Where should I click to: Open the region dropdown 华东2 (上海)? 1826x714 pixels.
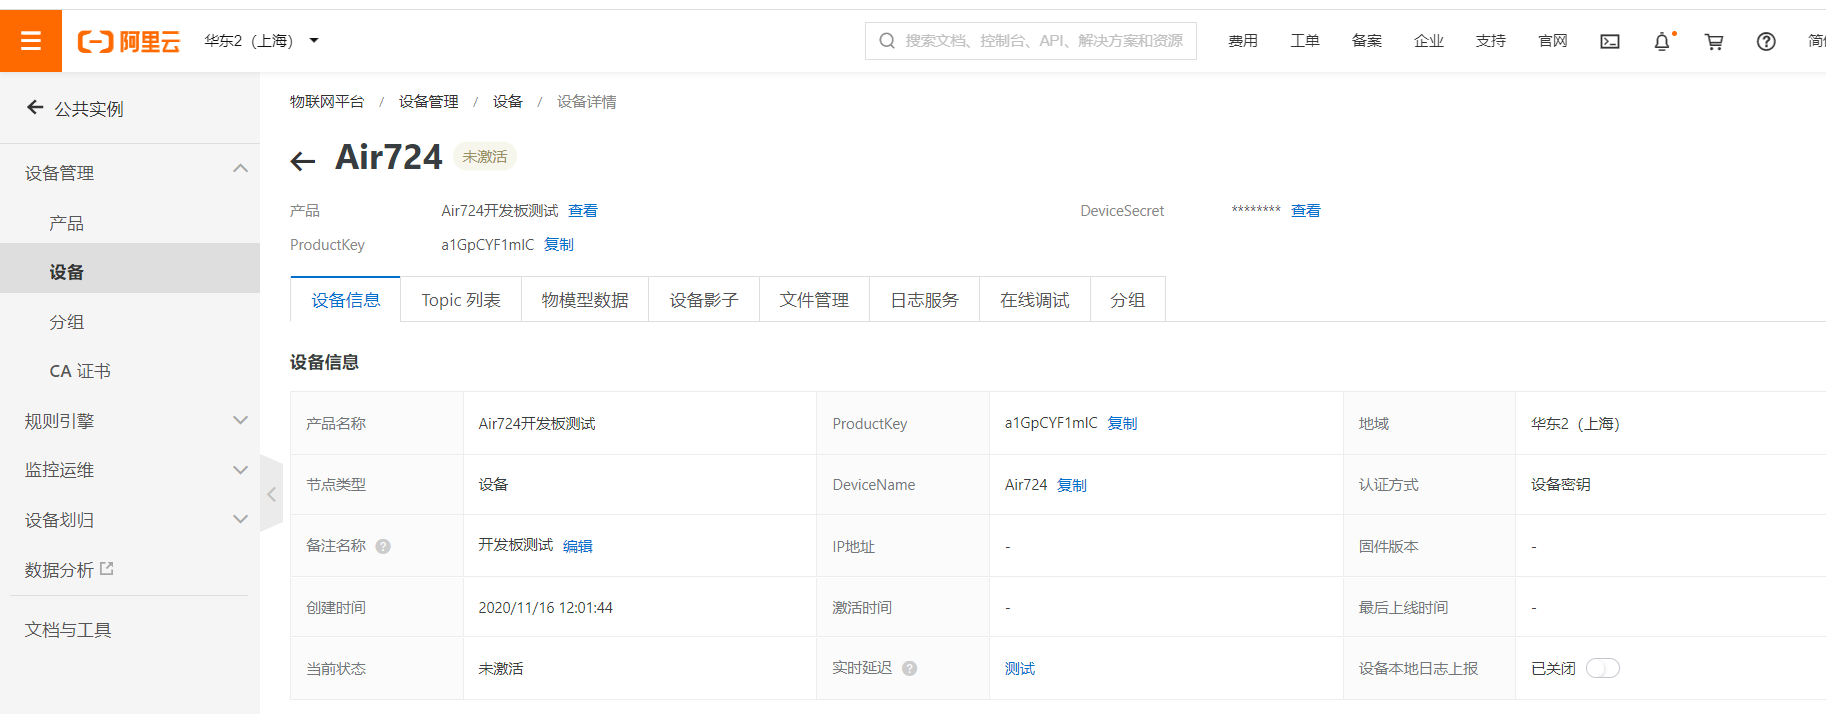(261, 41)
